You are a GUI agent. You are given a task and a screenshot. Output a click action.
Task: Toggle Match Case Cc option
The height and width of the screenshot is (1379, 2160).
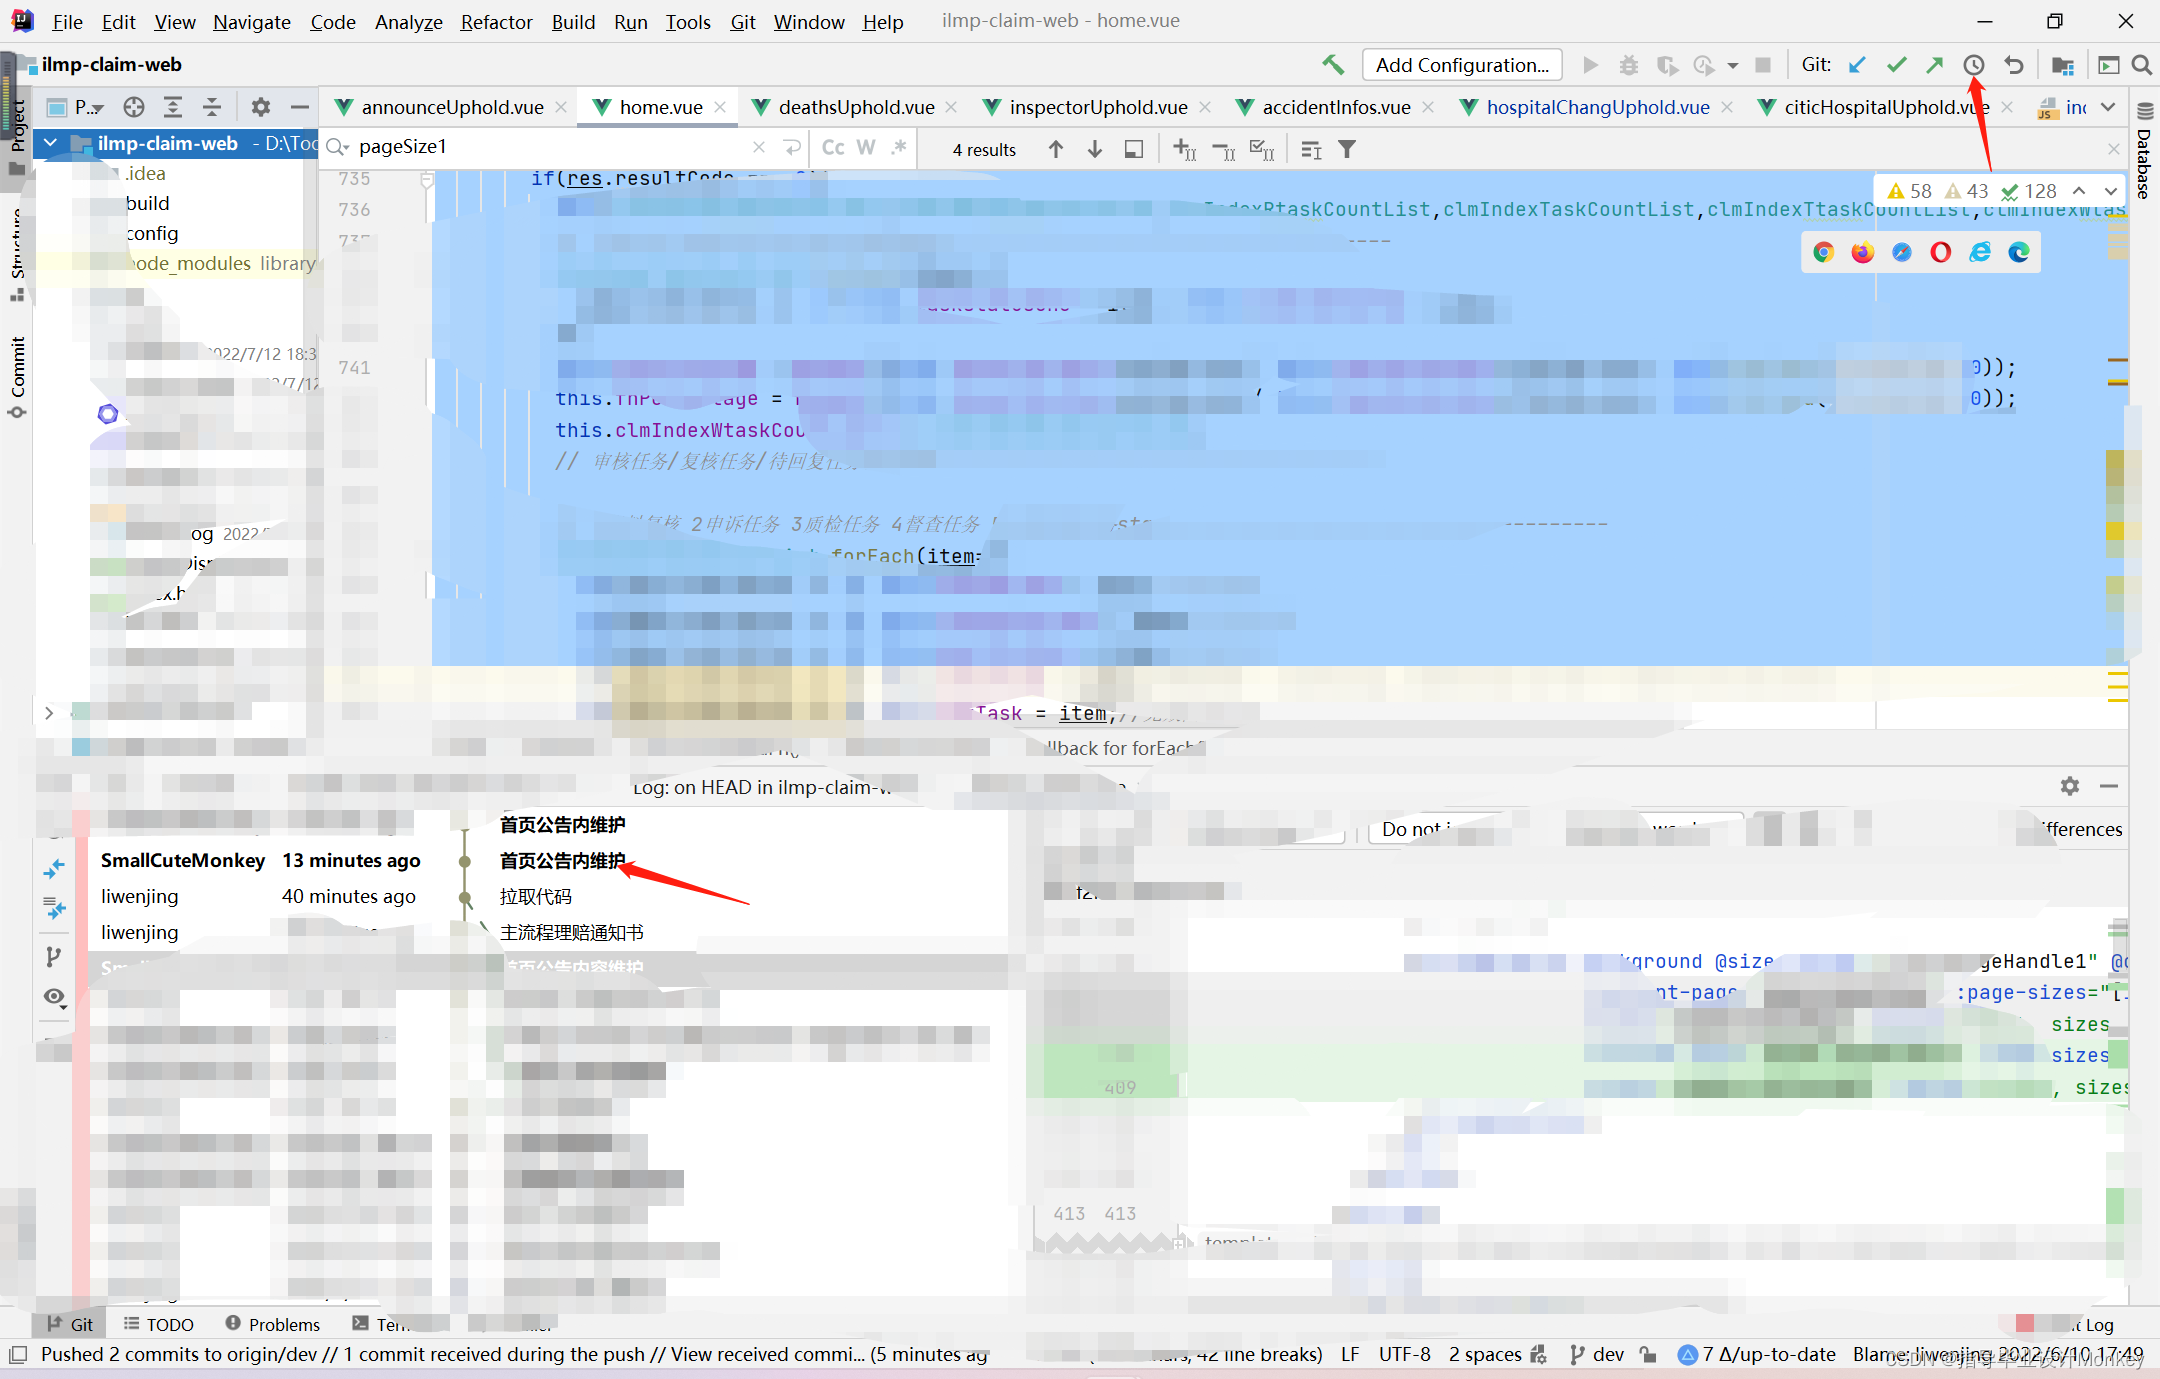coord(832,148)
